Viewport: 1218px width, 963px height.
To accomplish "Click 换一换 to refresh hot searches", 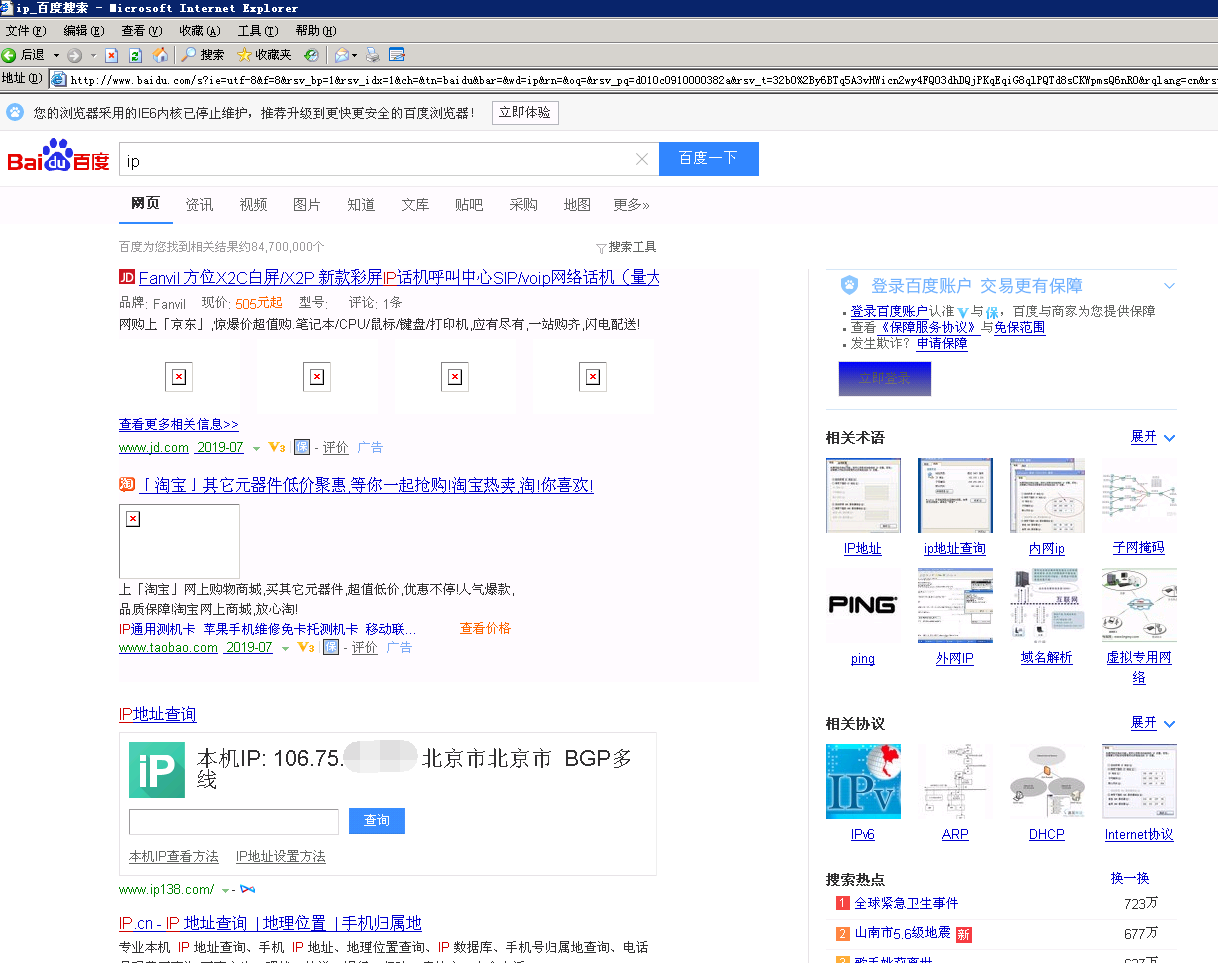I will (x=1130, y=878).
